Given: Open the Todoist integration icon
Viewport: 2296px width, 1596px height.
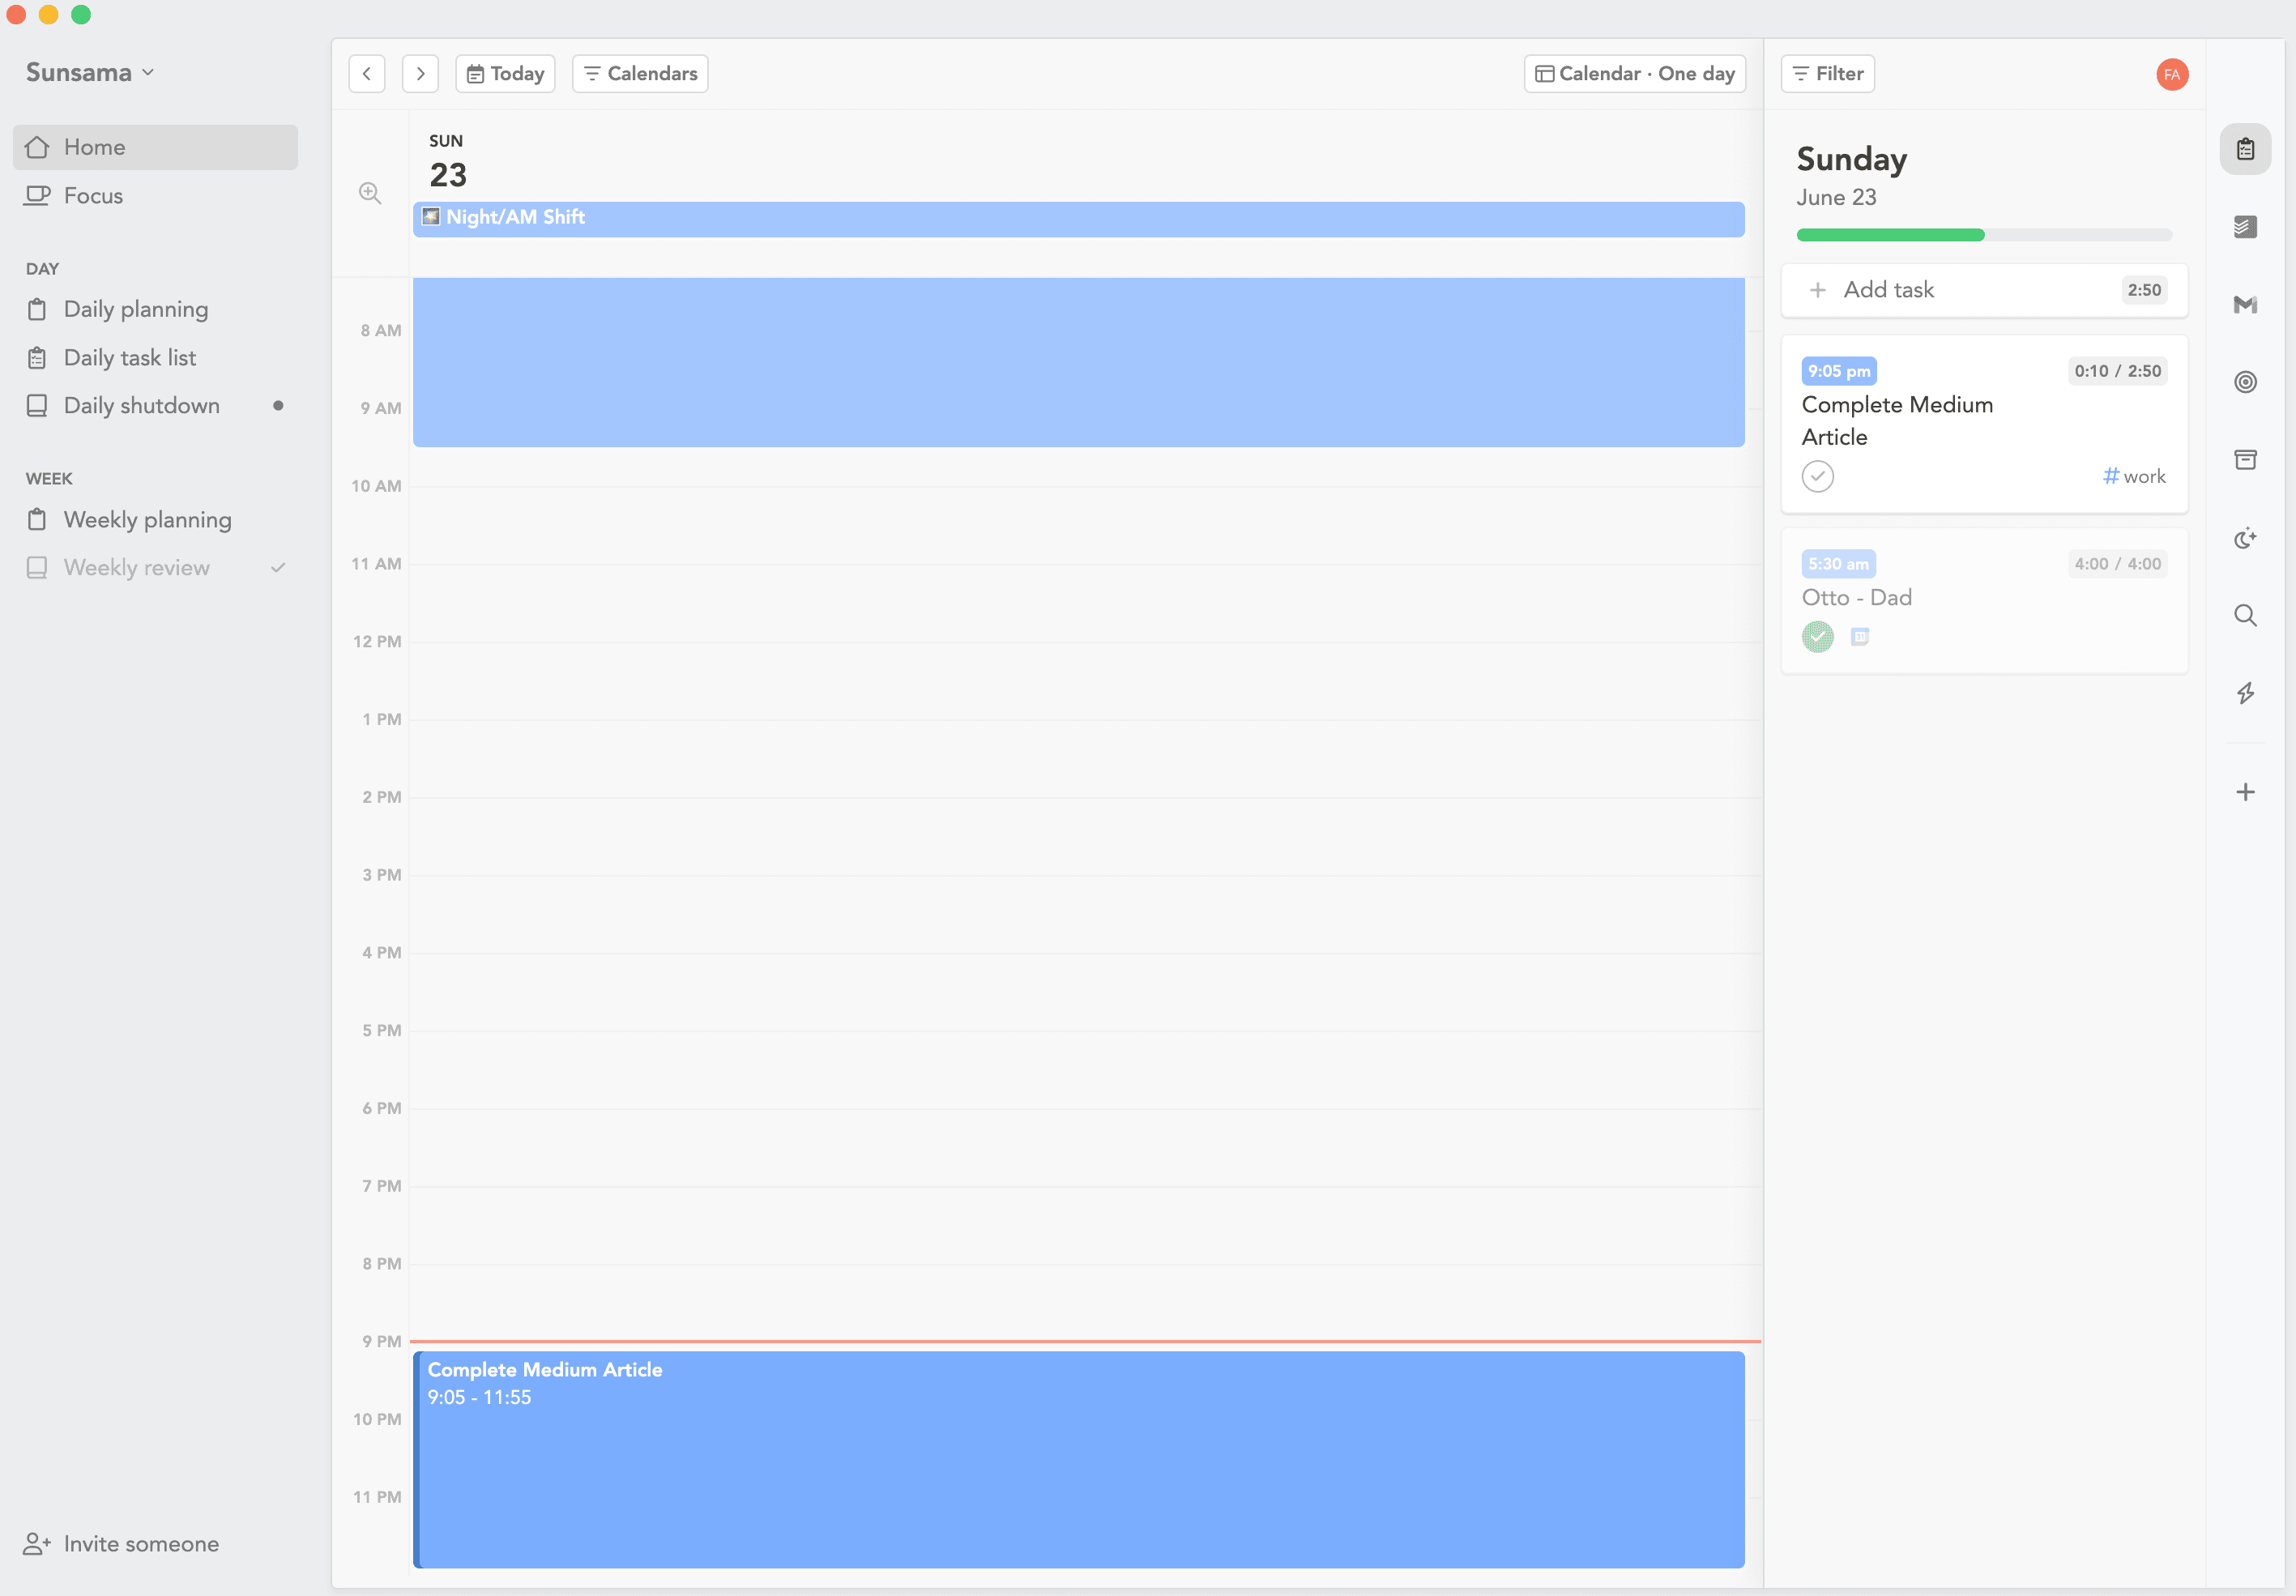Looking at the screenshot, I should click(x=2245, y=227).
